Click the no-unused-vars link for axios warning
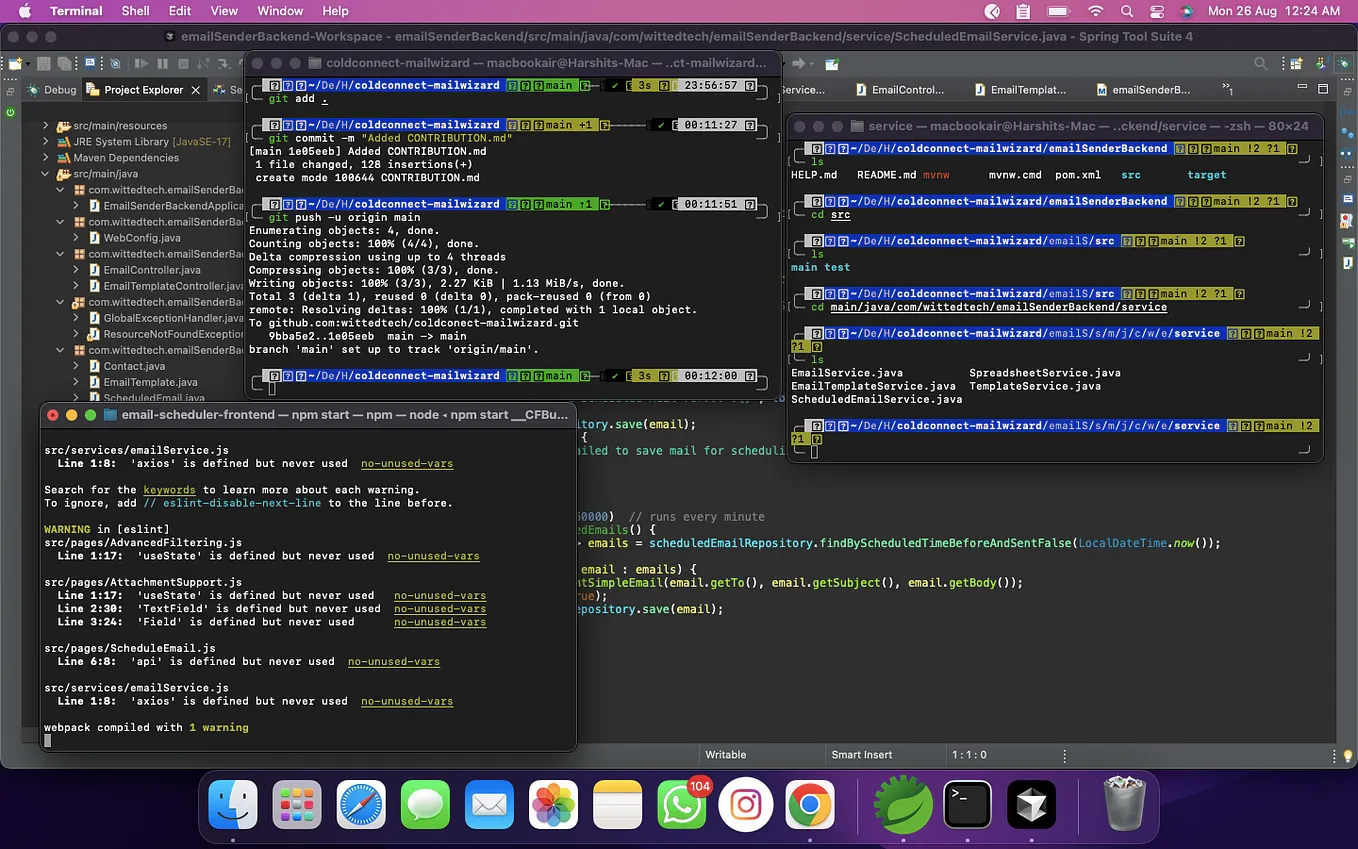Image resolution: width=1358 pixels, height=849 pixels. tap(406, 463)
